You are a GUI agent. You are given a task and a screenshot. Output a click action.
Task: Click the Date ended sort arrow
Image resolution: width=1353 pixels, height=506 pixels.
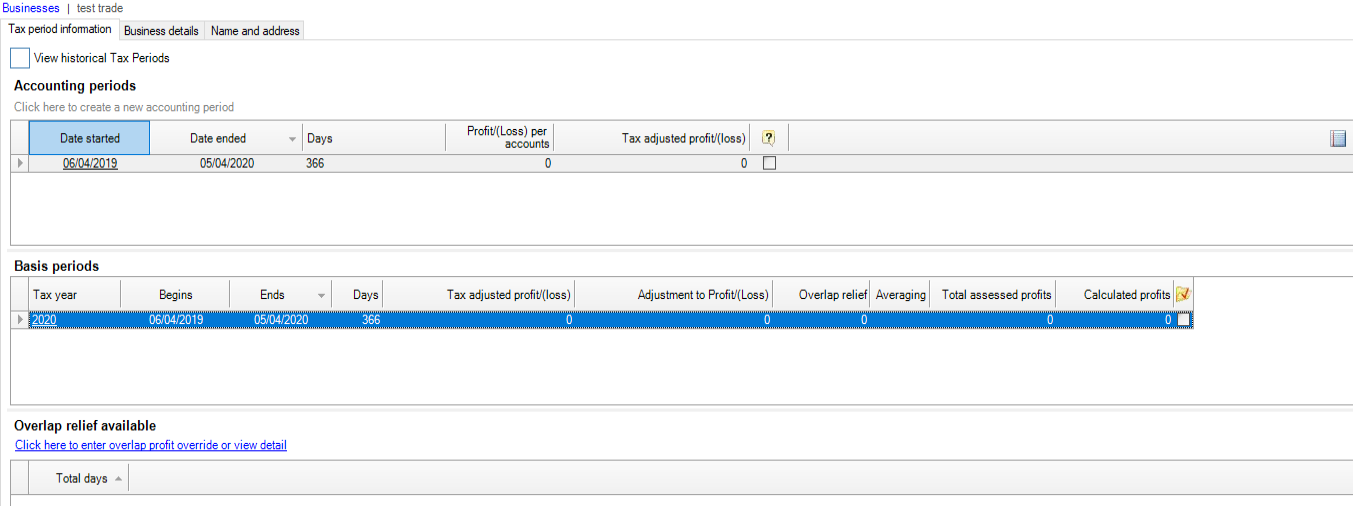293,139
